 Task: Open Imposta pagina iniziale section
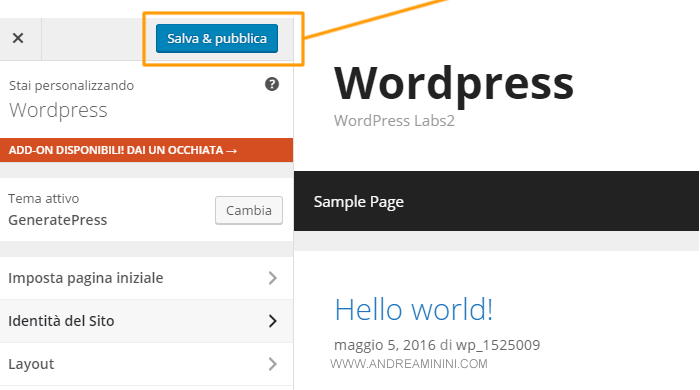(x=146, y=278)
